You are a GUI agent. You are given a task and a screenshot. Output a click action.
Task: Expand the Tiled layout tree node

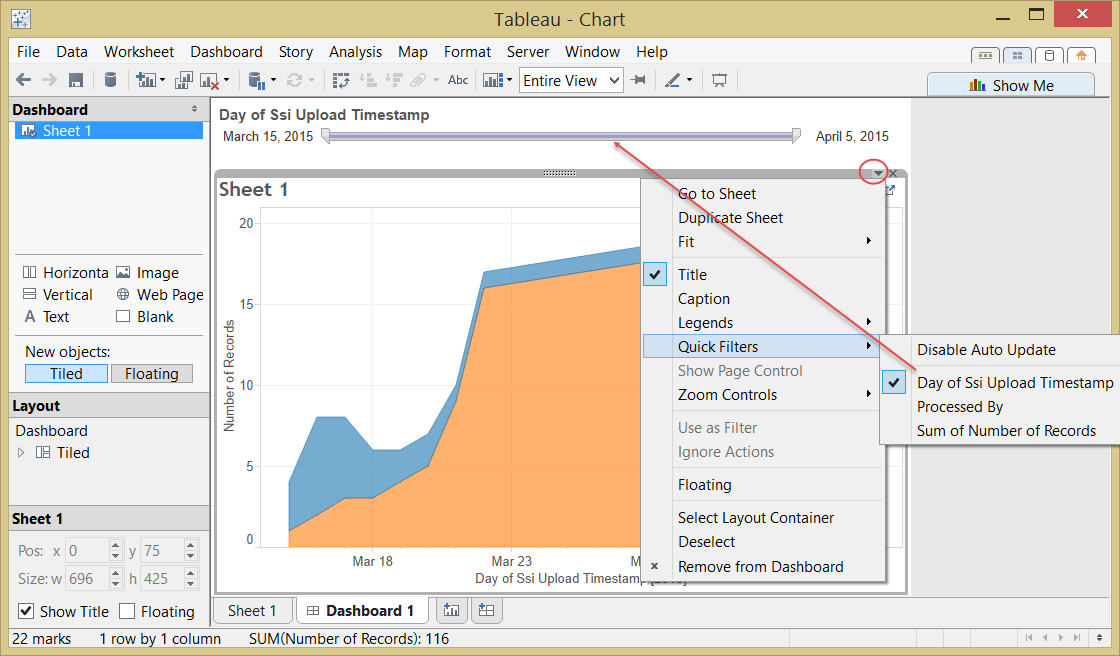pos(21,452)
